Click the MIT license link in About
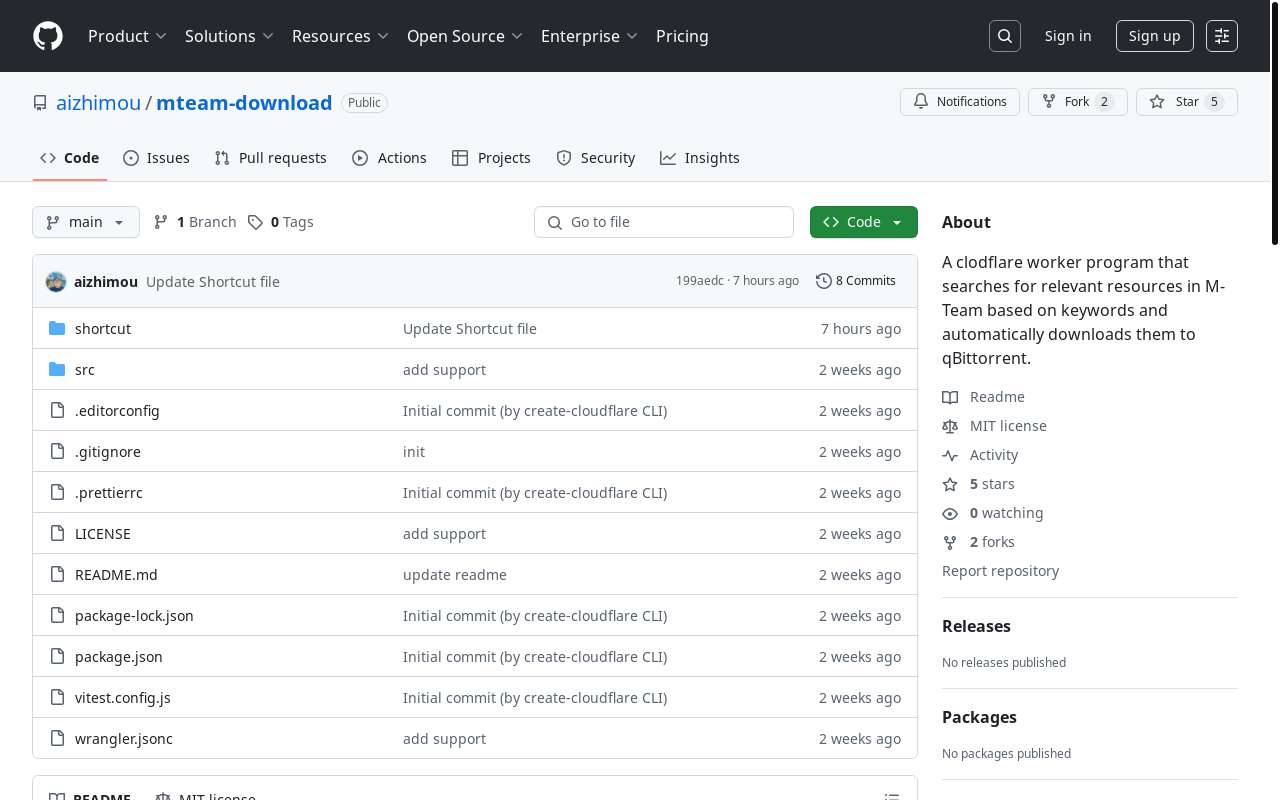This screenshot has width=1280, height=800. point(1008,426)
